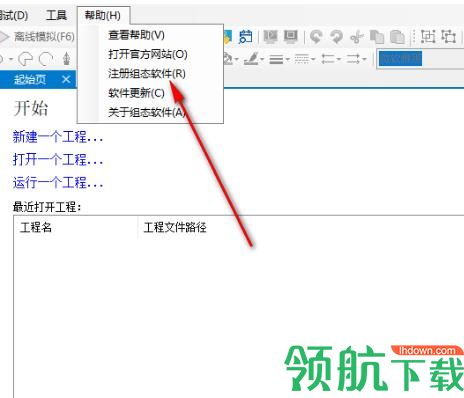The image size is (464, 398).
Task: Open the 调试(D) menu
Action: 14,15
